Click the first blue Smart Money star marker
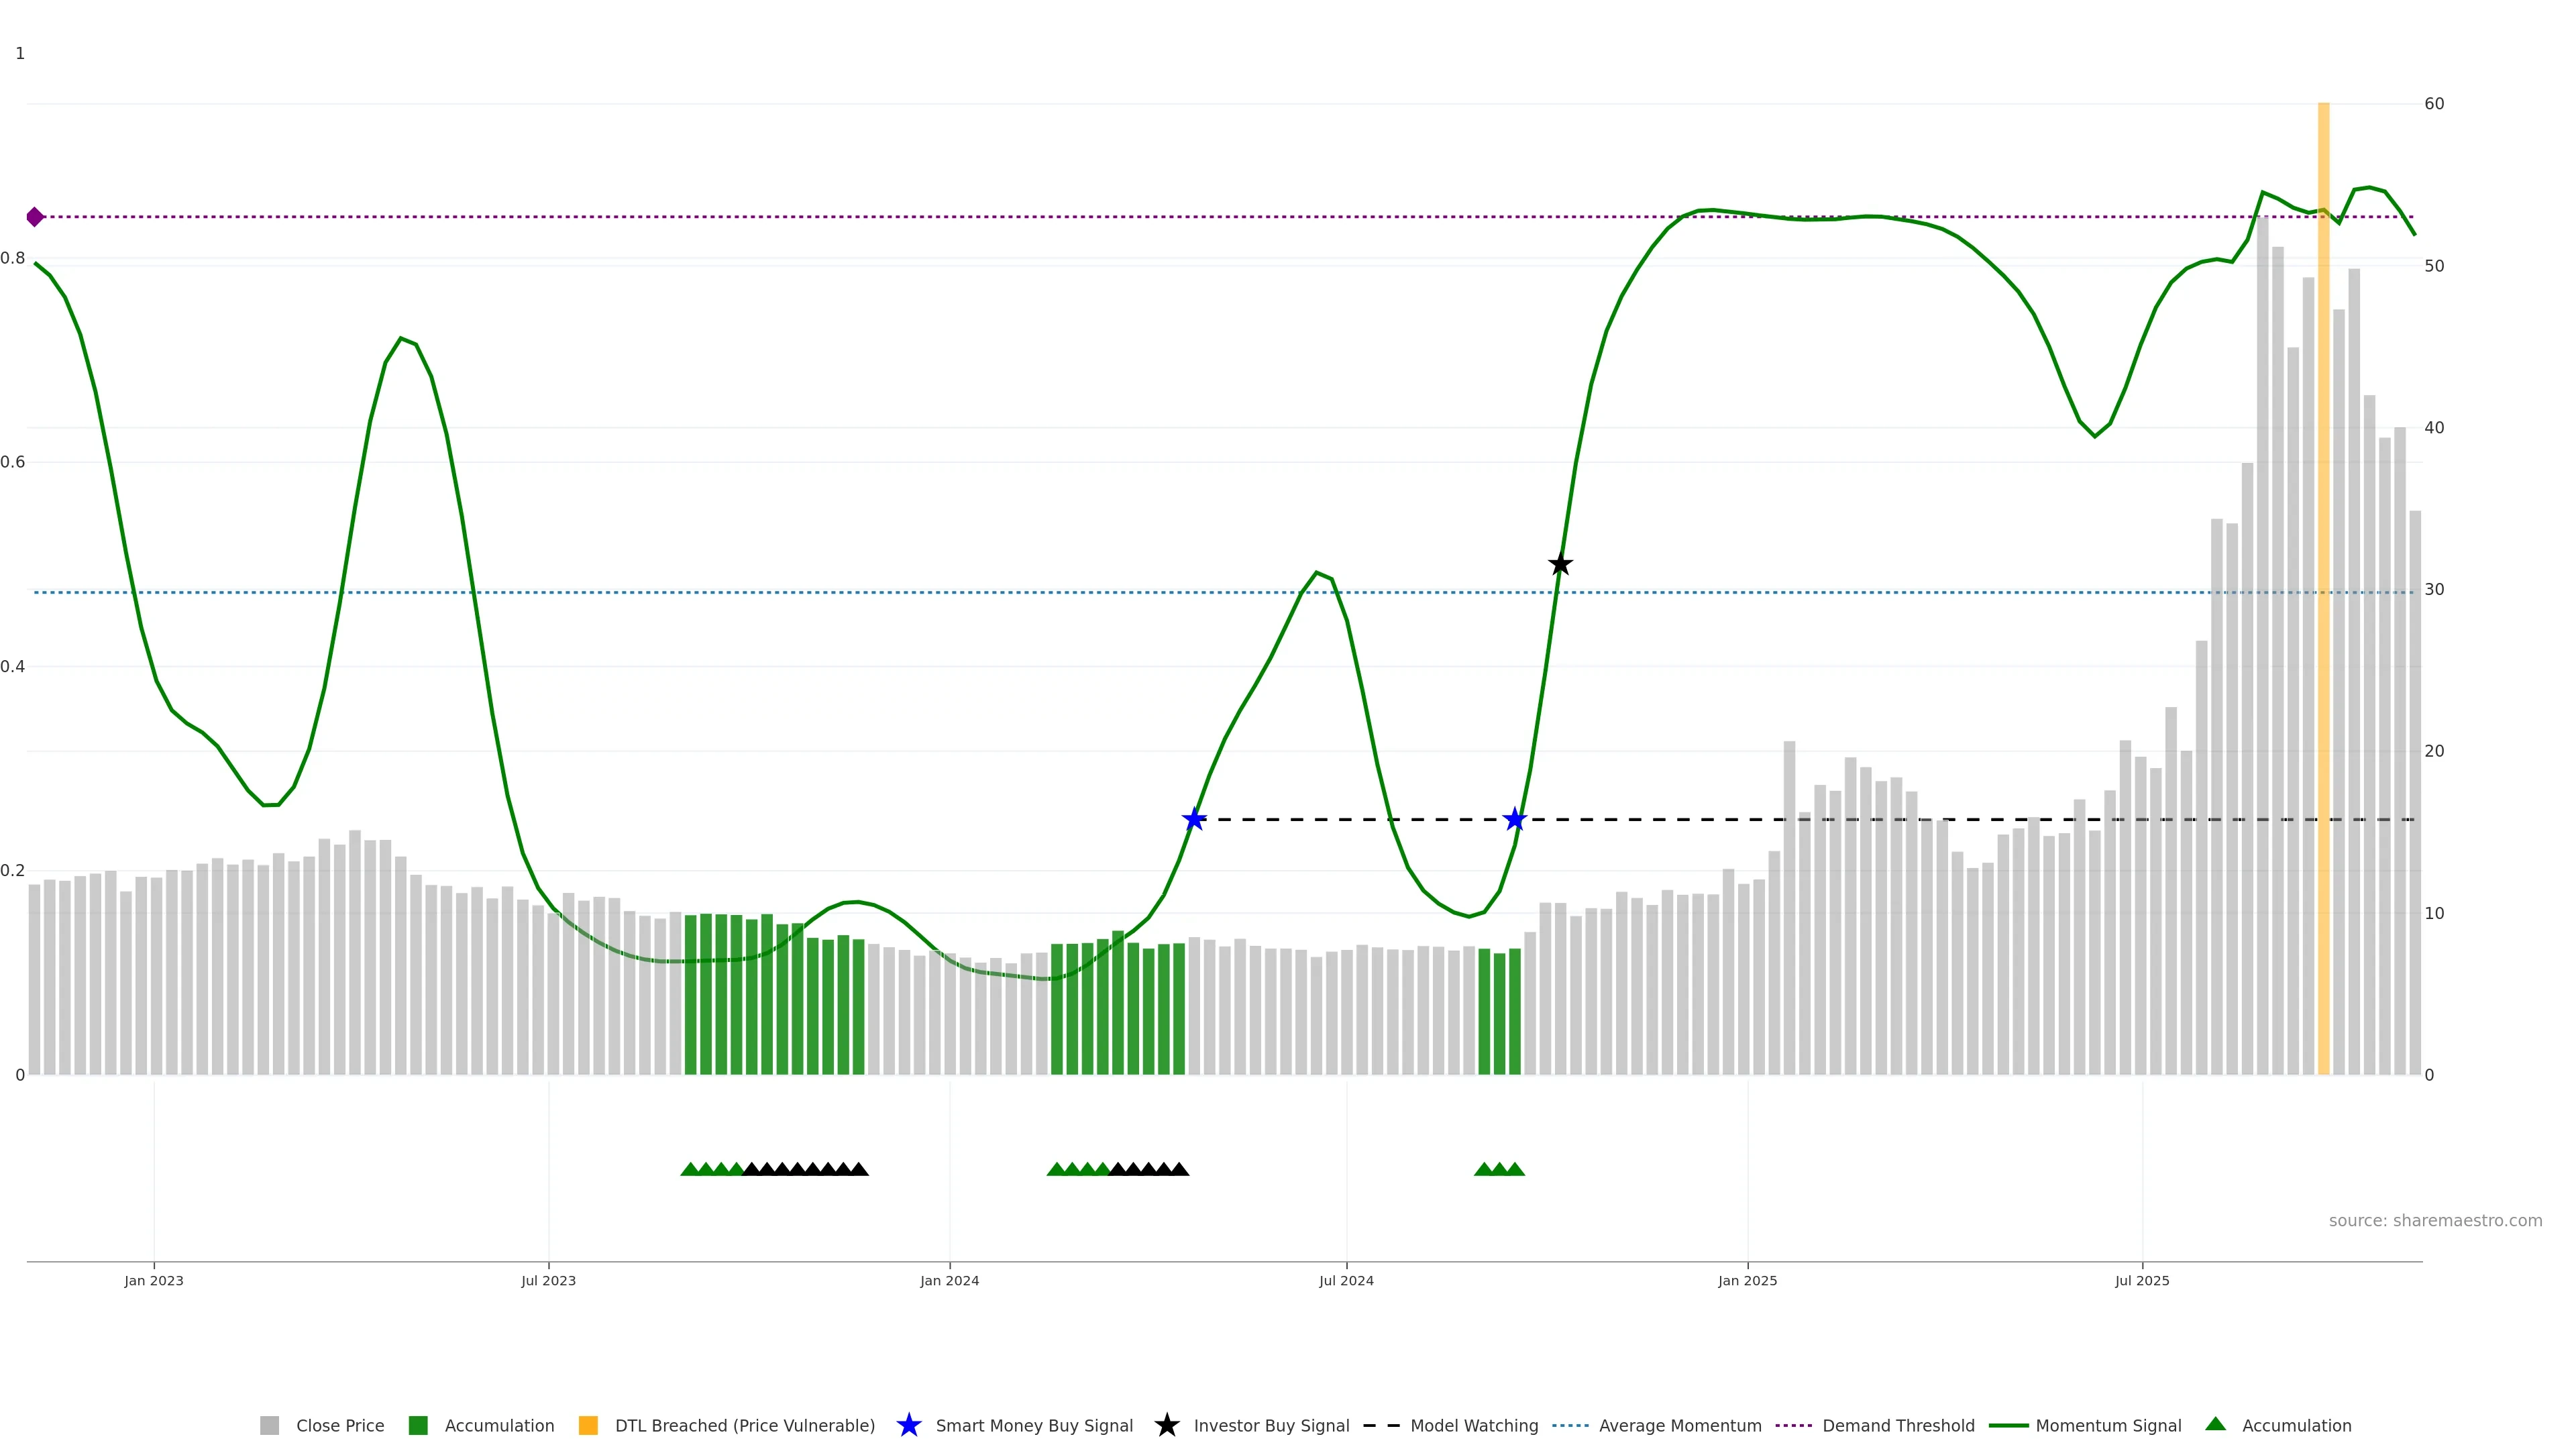The height and width of the screenshot is (1449, 2576). (x=1194, y=820)
